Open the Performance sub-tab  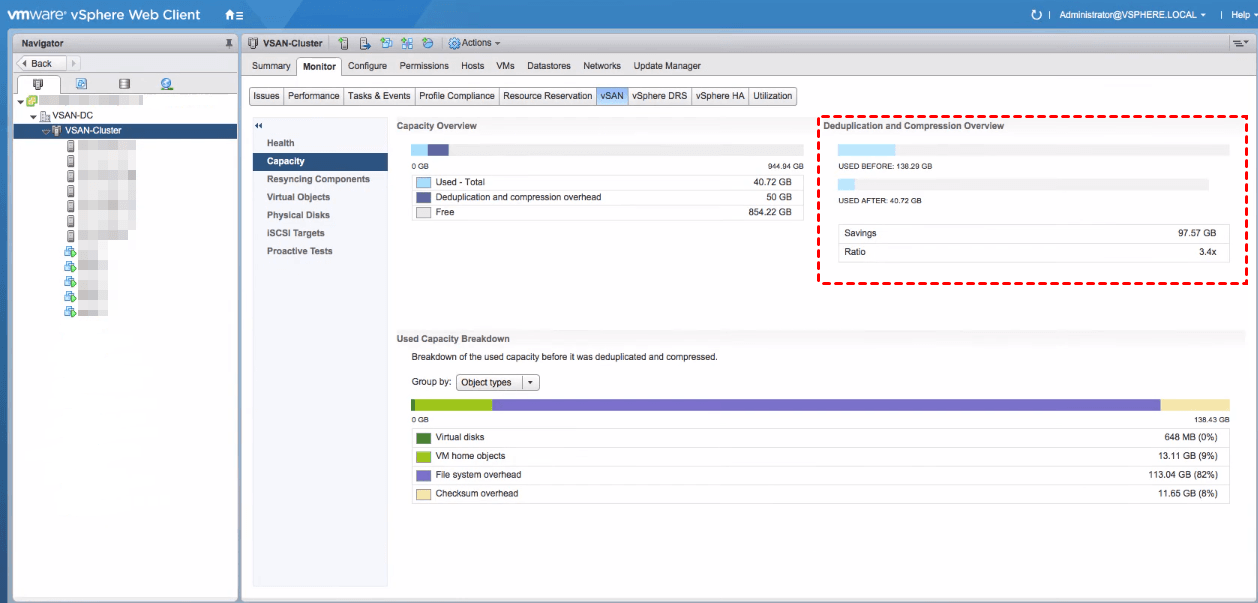point(313,96)
